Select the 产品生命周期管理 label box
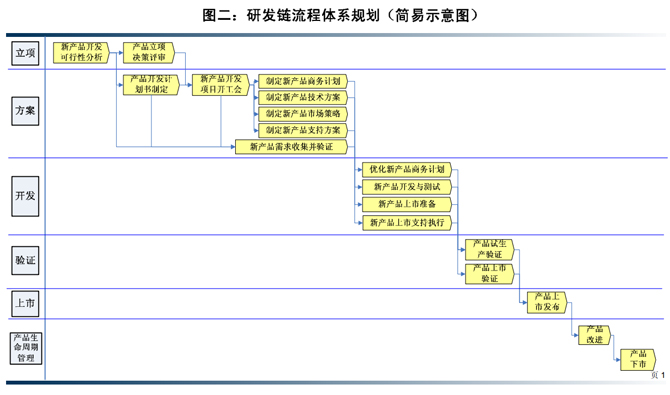Viewport: 670px width, 395px height. [x=26, y=348]
